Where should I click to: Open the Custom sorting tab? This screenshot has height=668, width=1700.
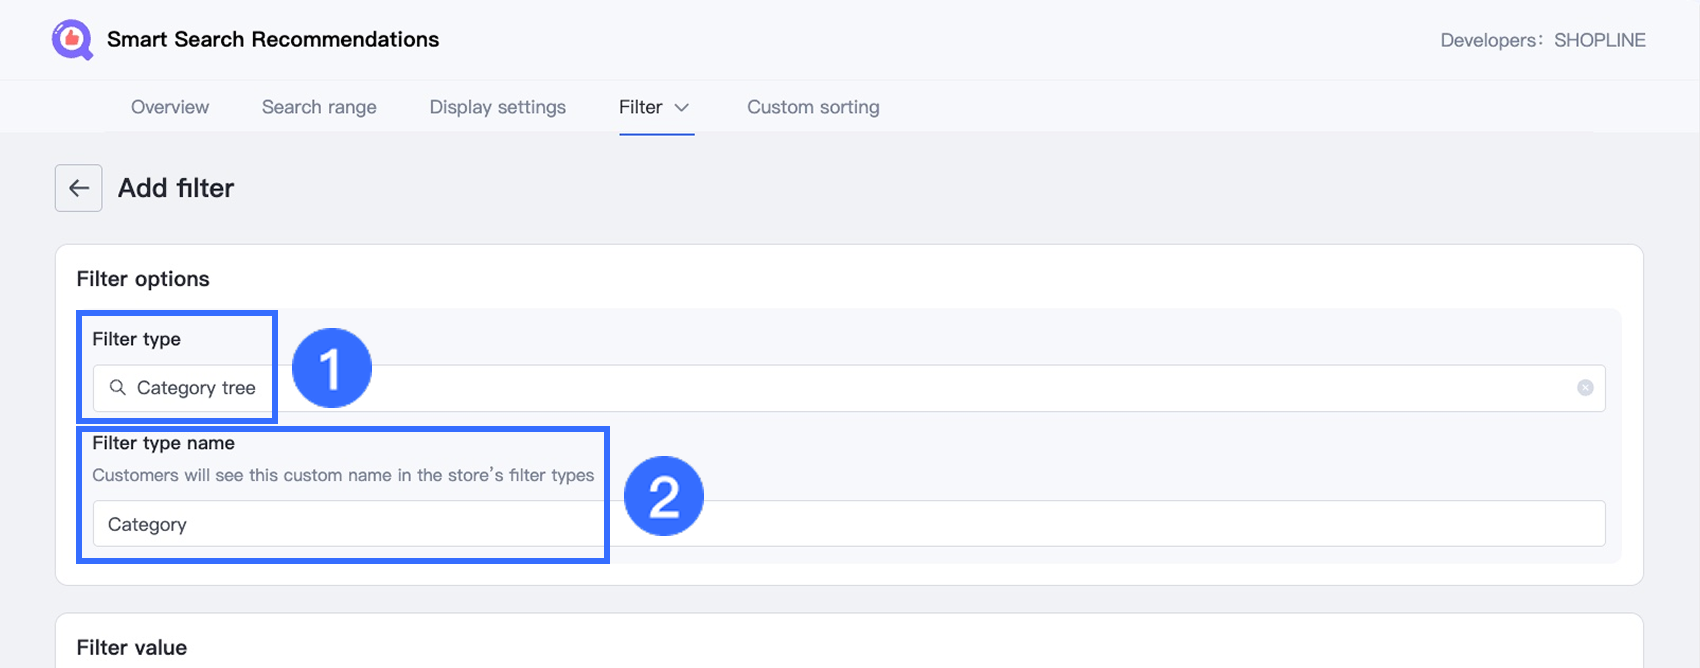813,108
